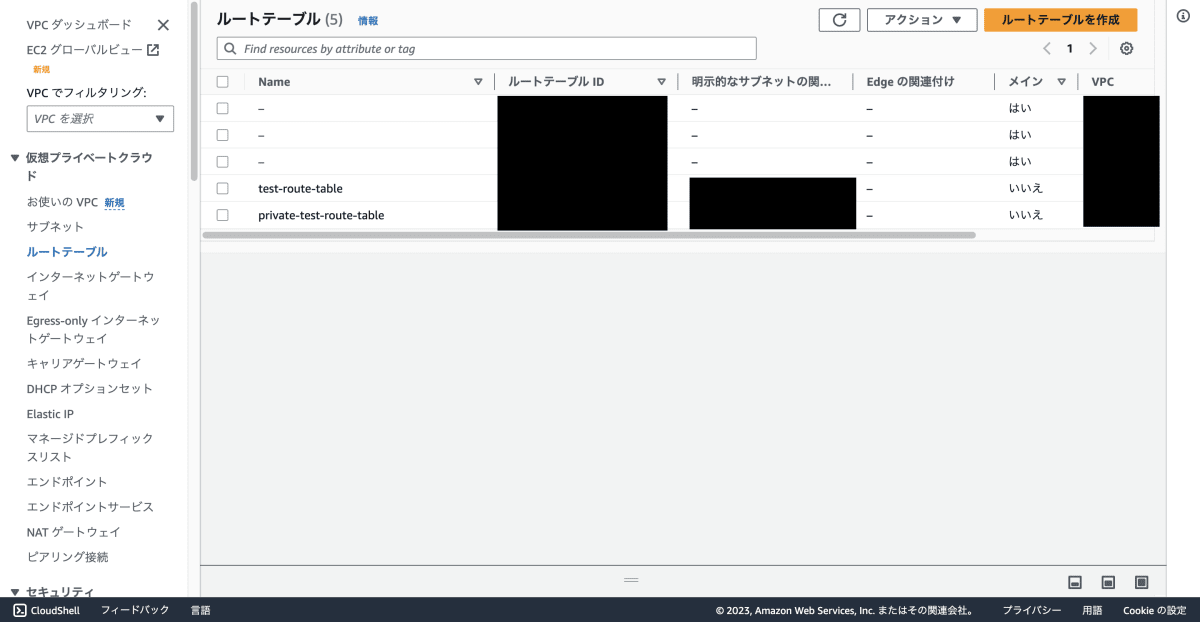Viewport: 1200px width, 622px height.
Task: Open フィードバック in footer
Action: coord(135,610)
